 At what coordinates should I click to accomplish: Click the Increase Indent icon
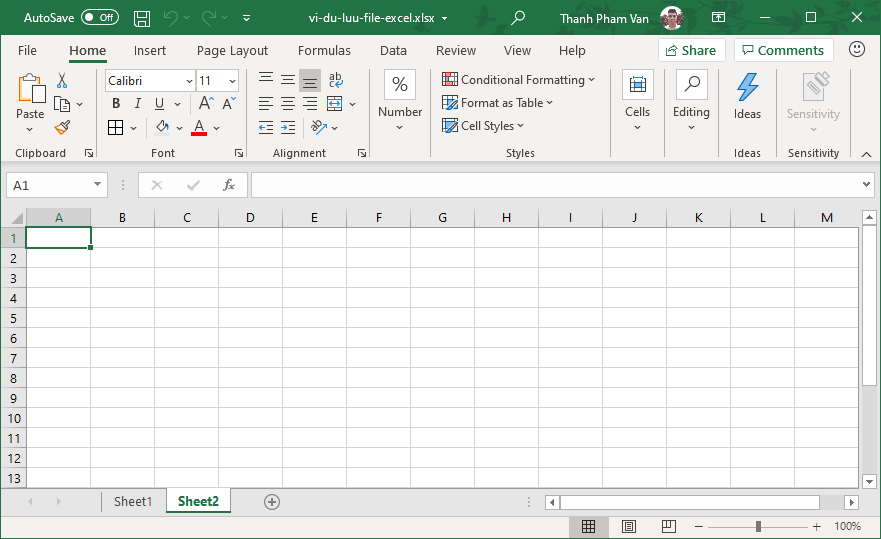[288, 128]
